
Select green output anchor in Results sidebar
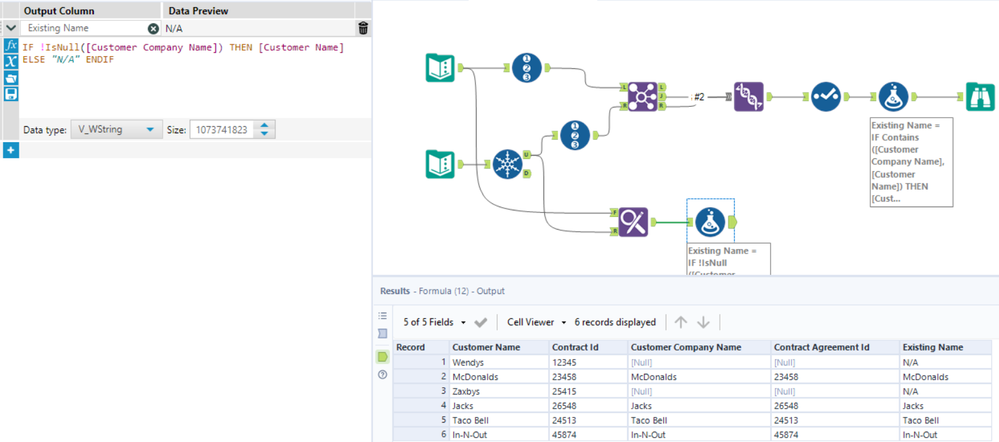click(x=382, y=357)
